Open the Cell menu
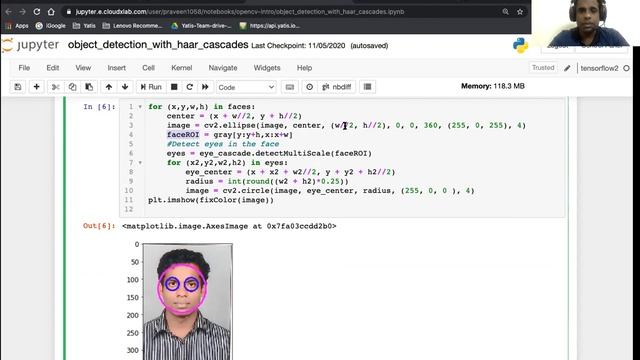The image size is (640, 360). click(x=148, y=68)
